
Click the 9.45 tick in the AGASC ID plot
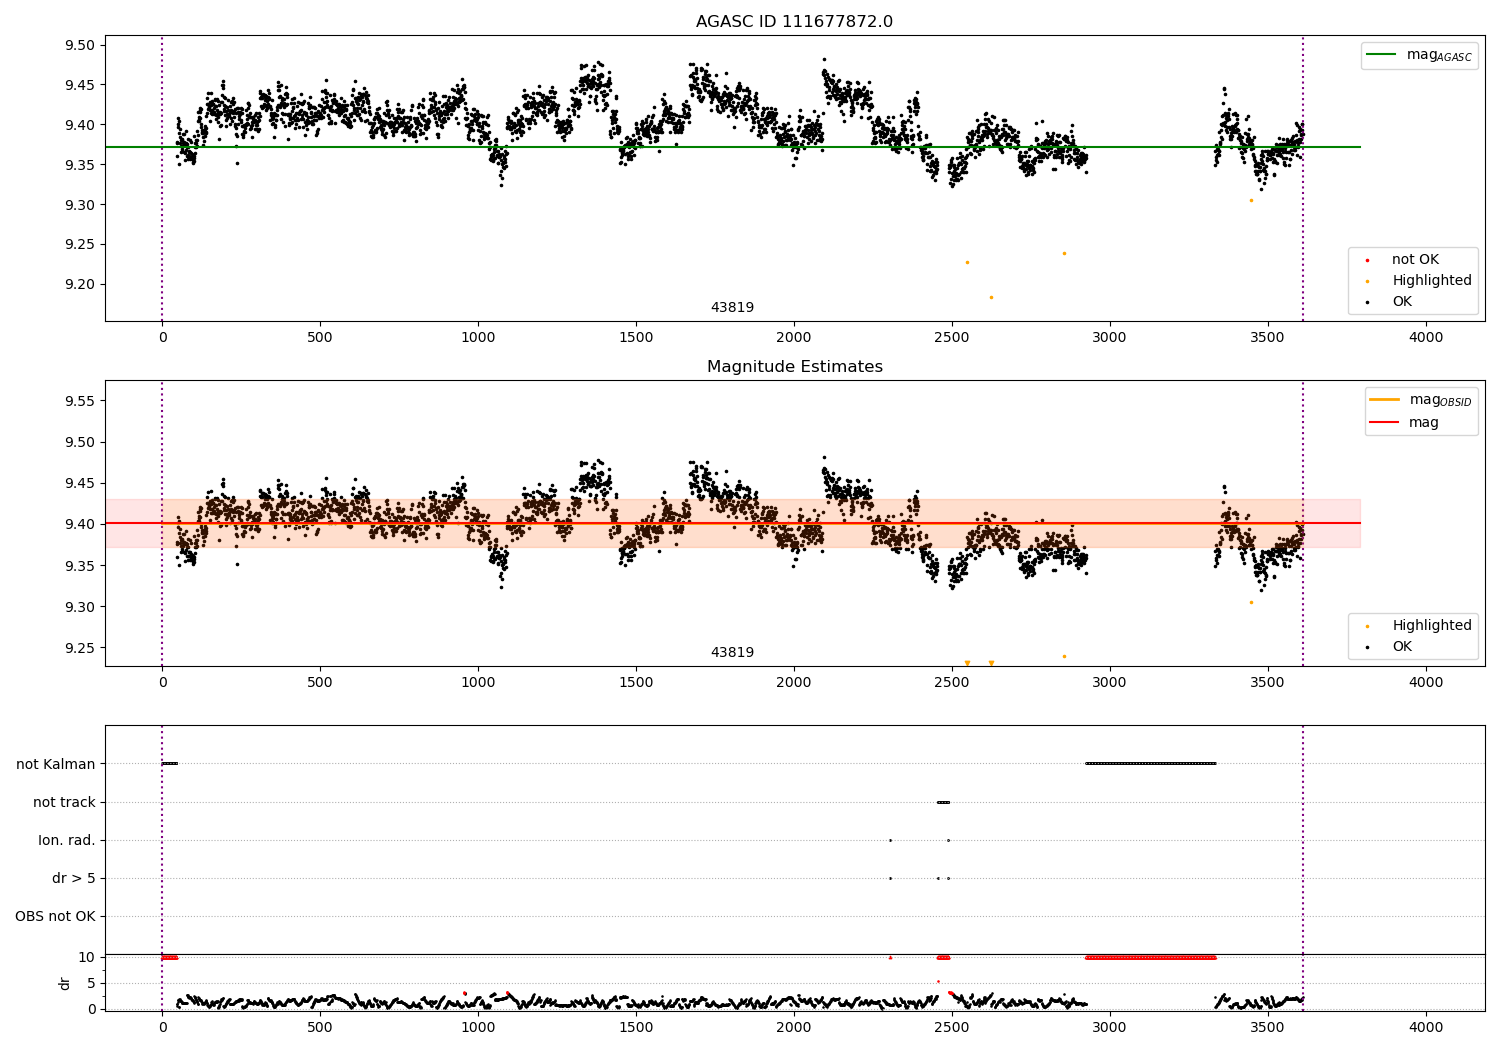pos(78,85)
